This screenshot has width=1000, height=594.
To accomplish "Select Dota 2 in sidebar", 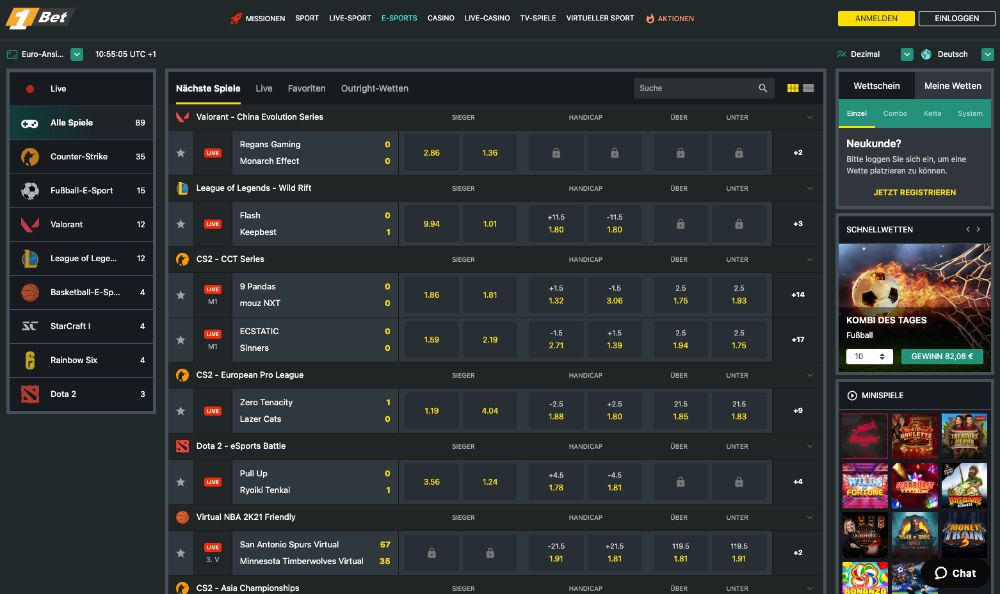I will [82, 394].
